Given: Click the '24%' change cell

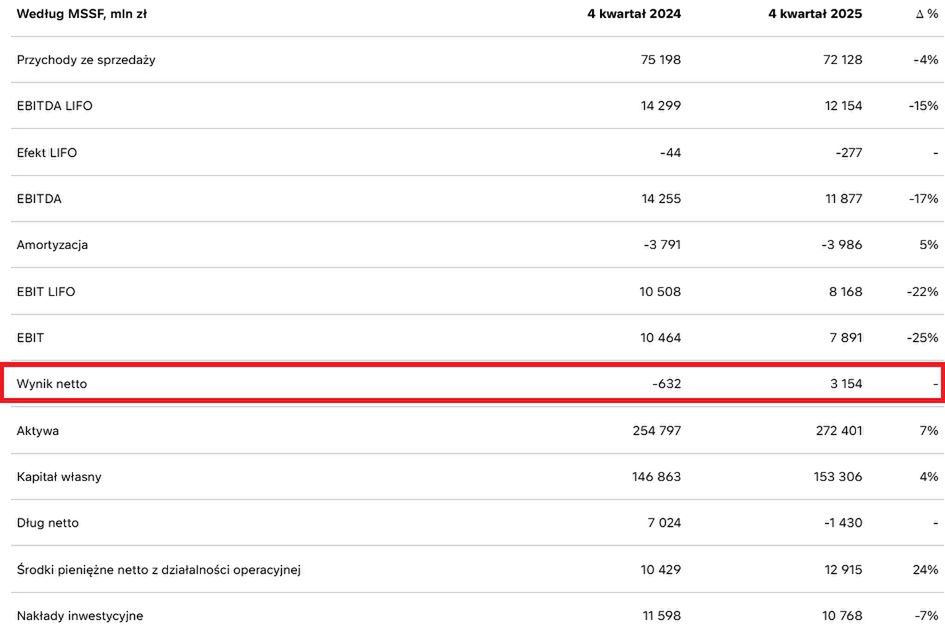Looking at the screenshot, I should coord(926,570).
